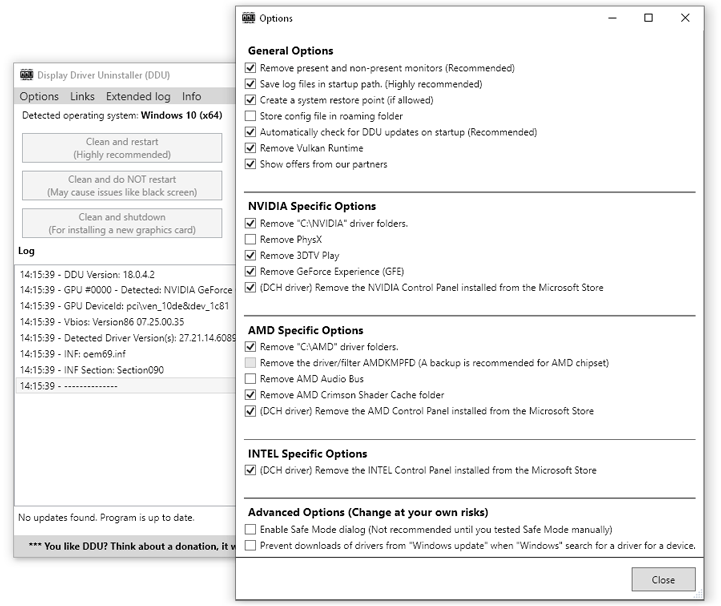Minimize the Options window
721x606 pixels.
612,18
